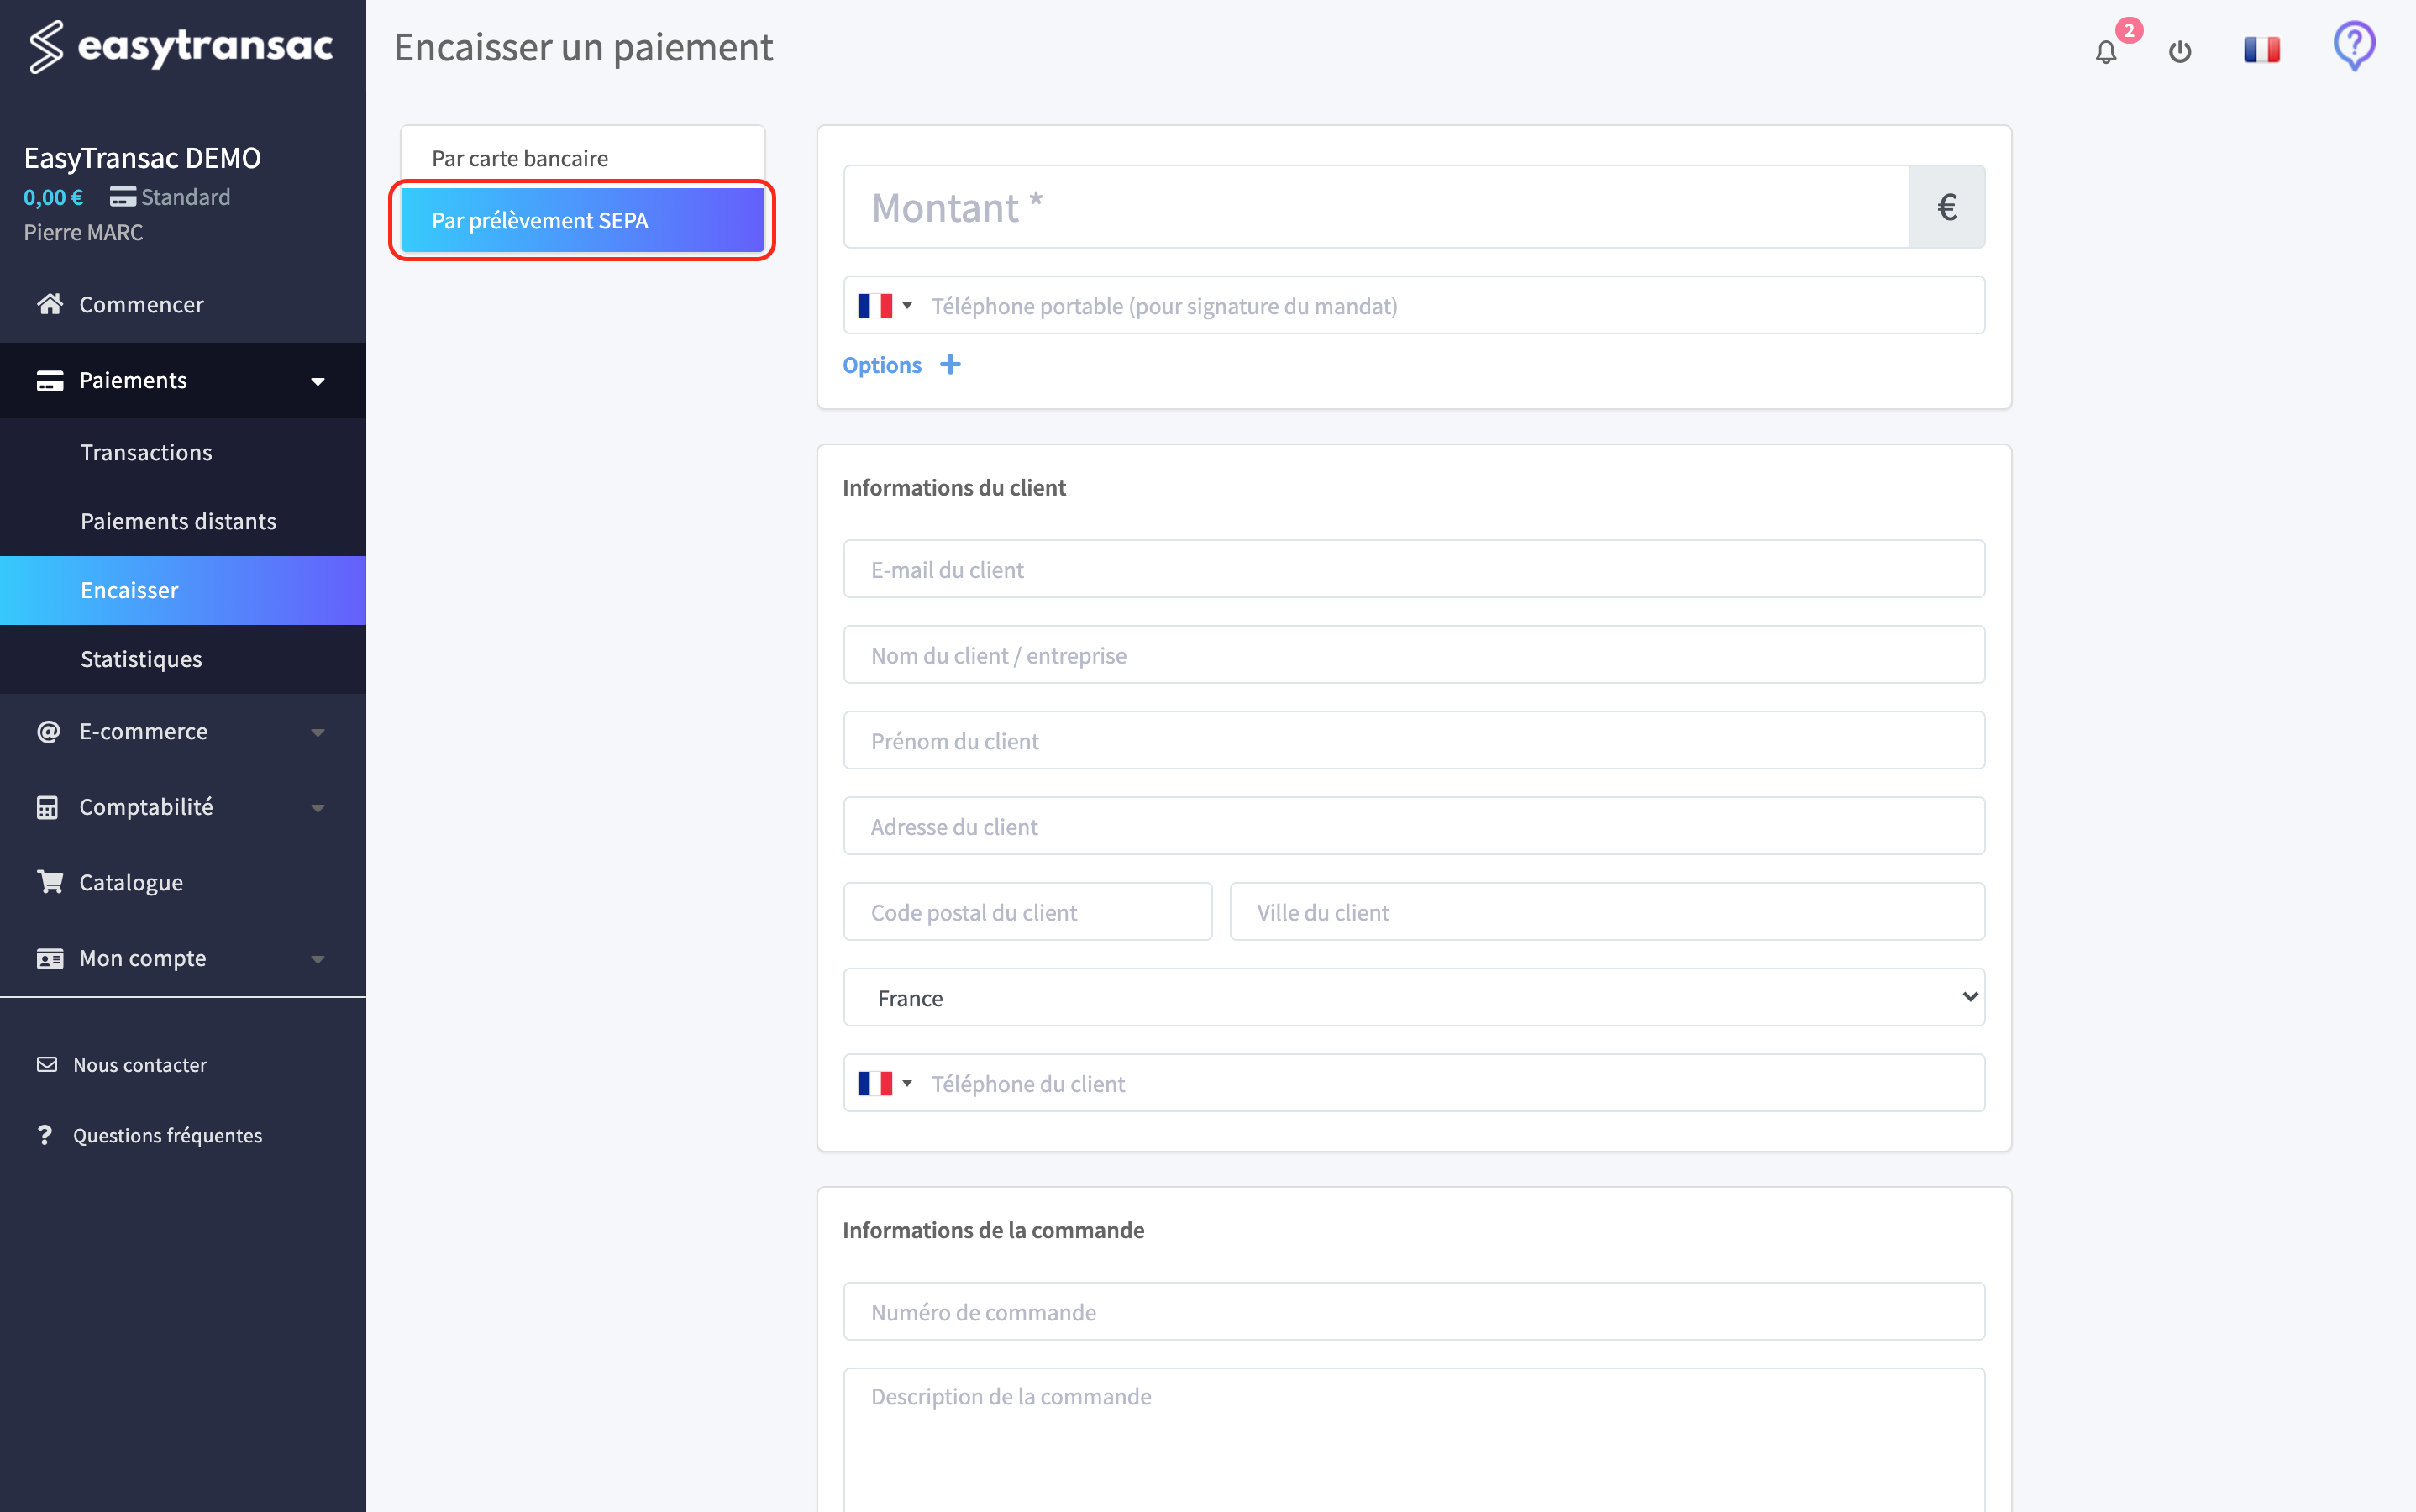Click the ID card icon beside Mon compte
The height and width of the screenshot is (1512, 2416).
pos(50,958)
